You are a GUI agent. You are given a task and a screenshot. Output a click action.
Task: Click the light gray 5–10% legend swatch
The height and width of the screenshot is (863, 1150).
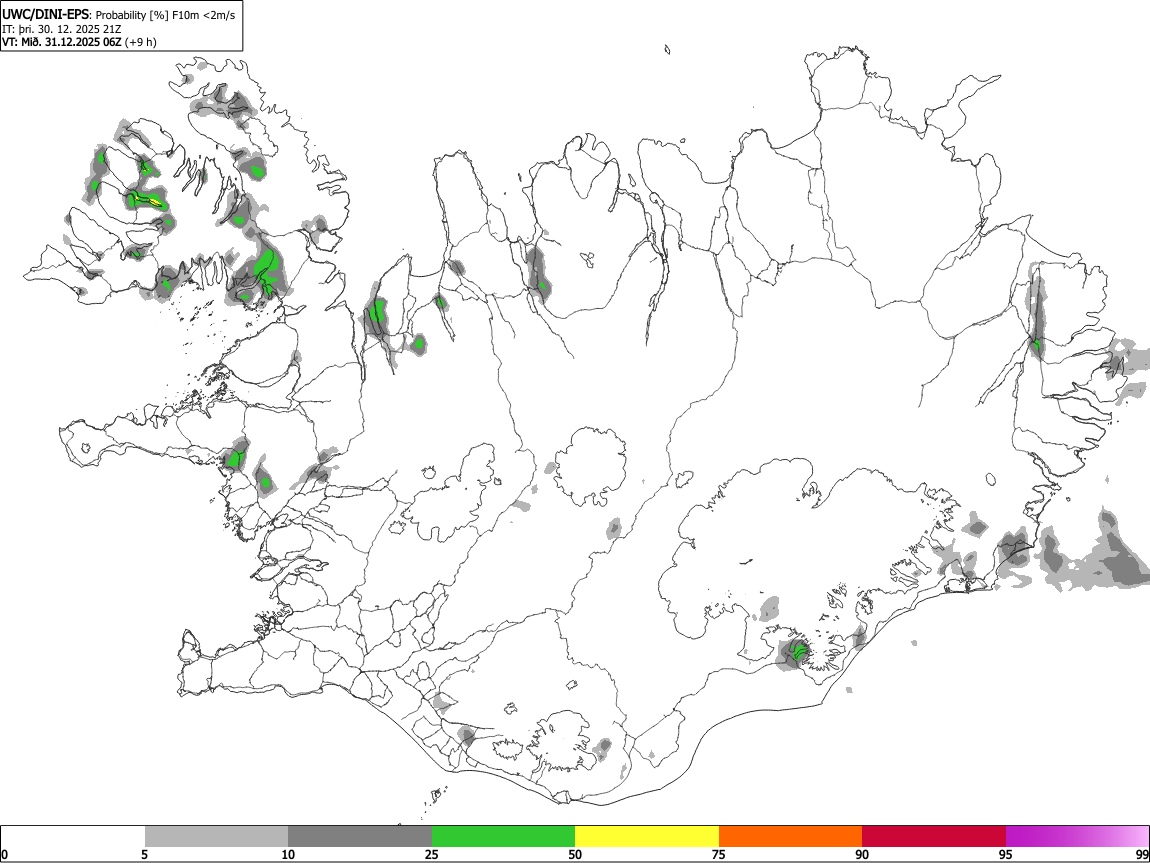(216, 837)
